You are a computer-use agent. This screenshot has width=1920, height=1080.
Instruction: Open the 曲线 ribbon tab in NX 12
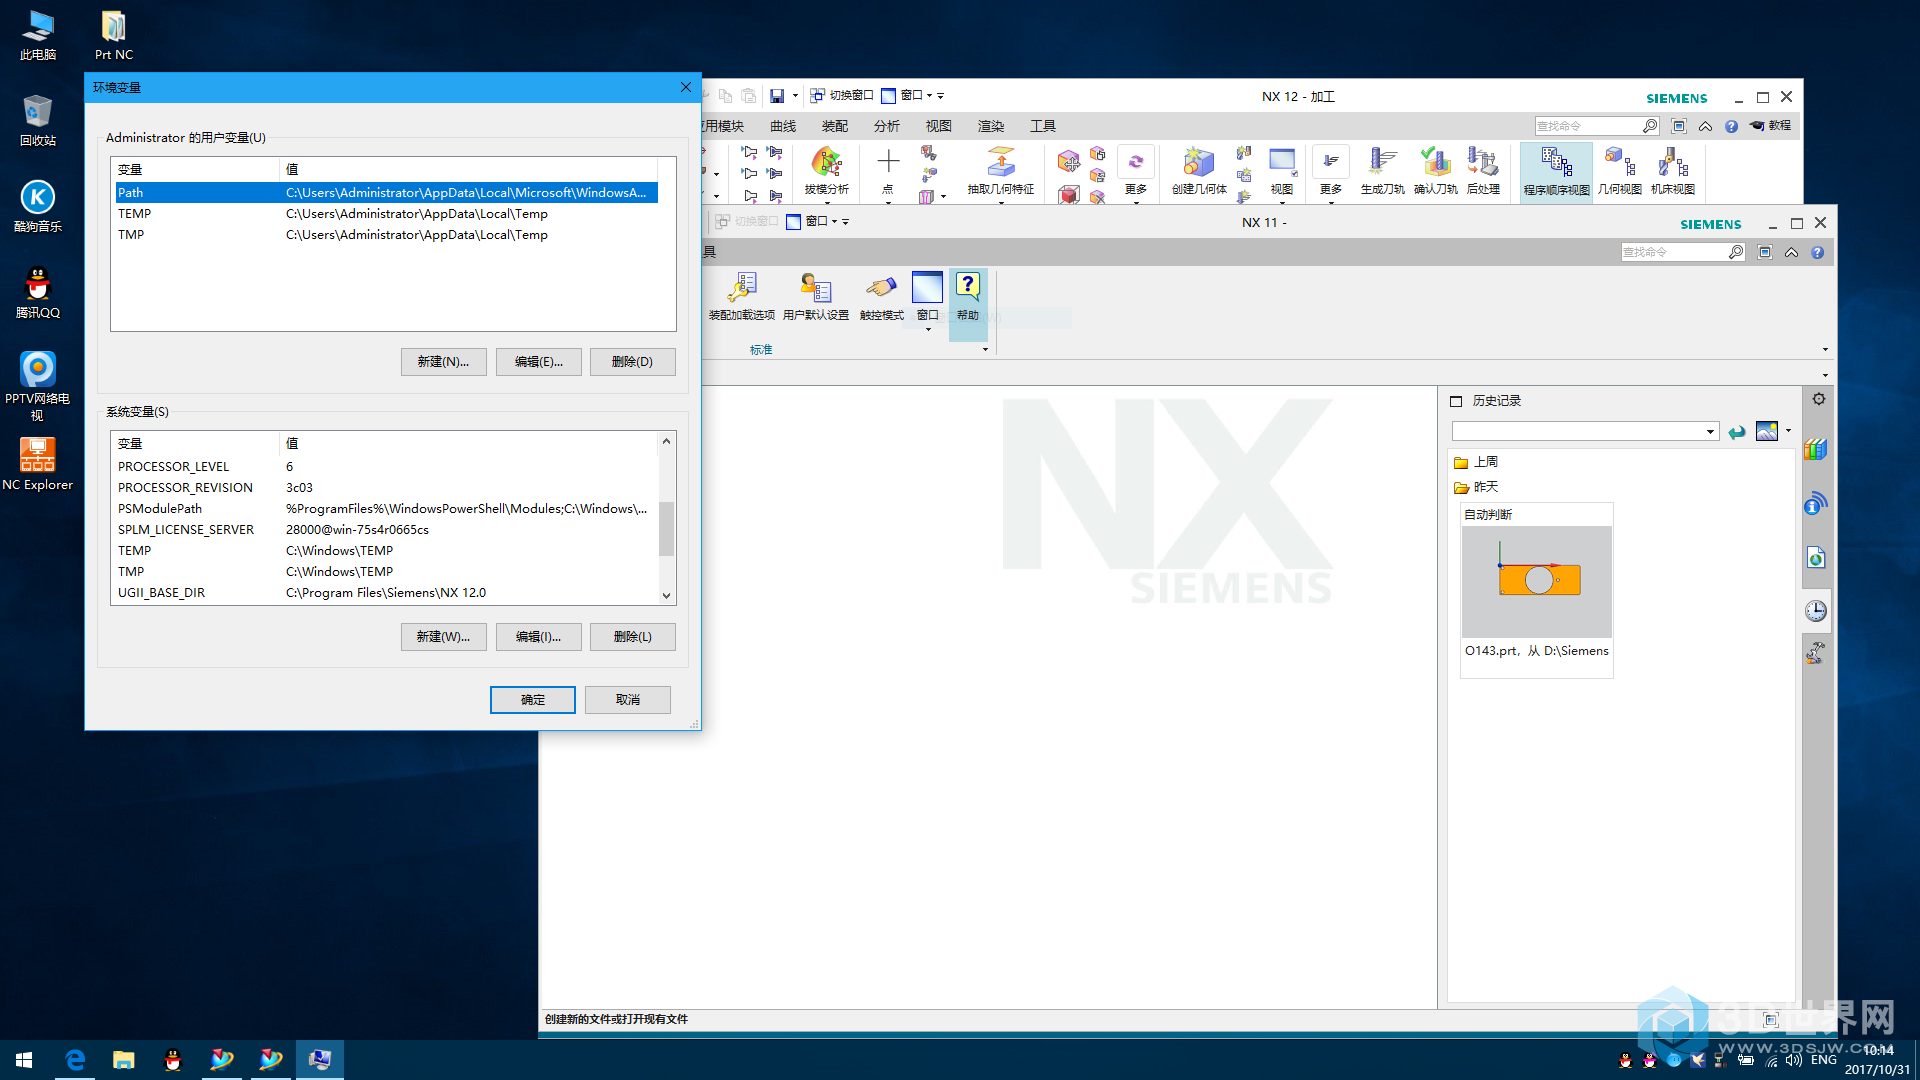(783, 126)
